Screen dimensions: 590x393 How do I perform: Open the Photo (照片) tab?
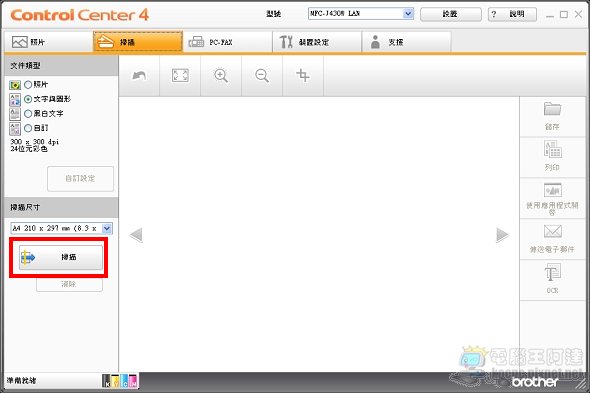click(48, 42)
